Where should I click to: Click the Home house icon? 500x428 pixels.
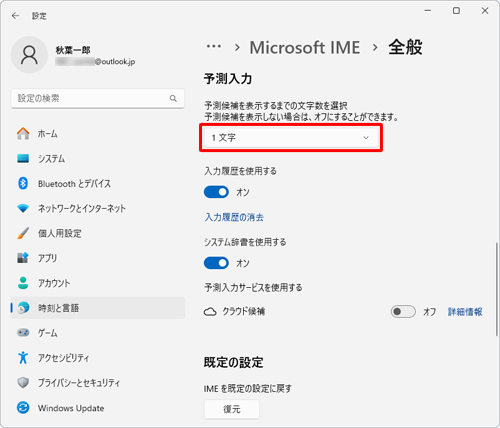tap(23, 134)
